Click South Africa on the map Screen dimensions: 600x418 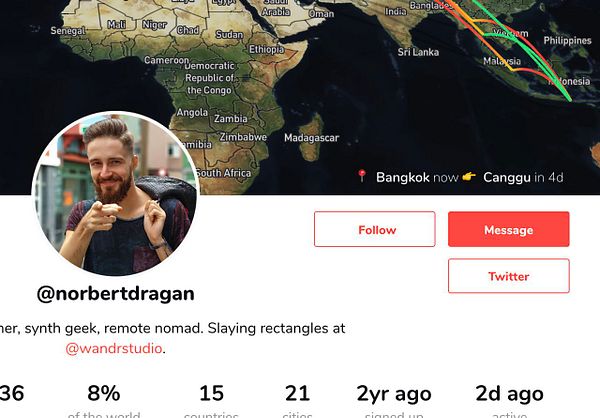pyautogui.click(x=224, y=173)
